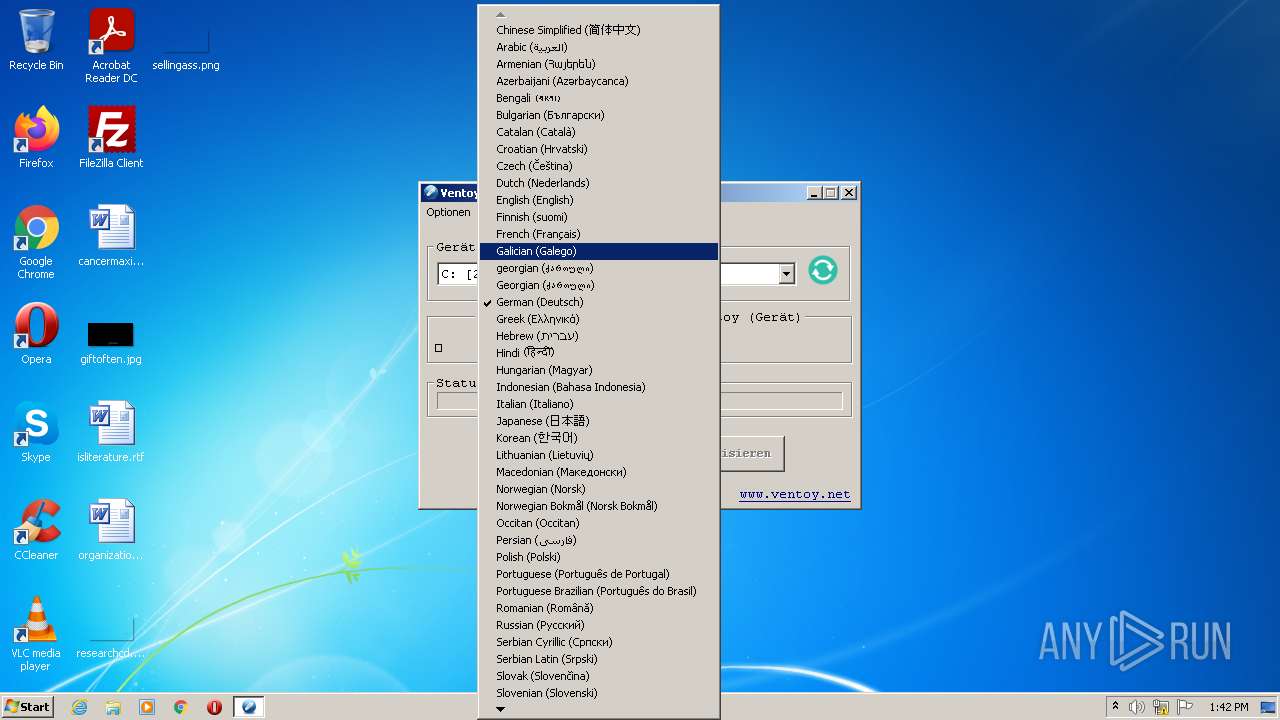Select Polish (Polski)

[x=599, y=557]
